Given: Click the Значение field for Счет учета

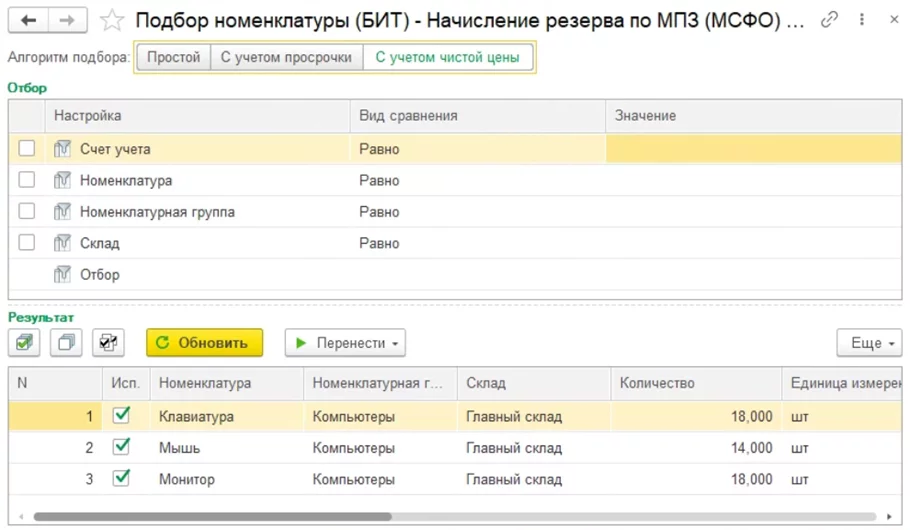Looking at the screenshot, I should click(x=753, y=149).
